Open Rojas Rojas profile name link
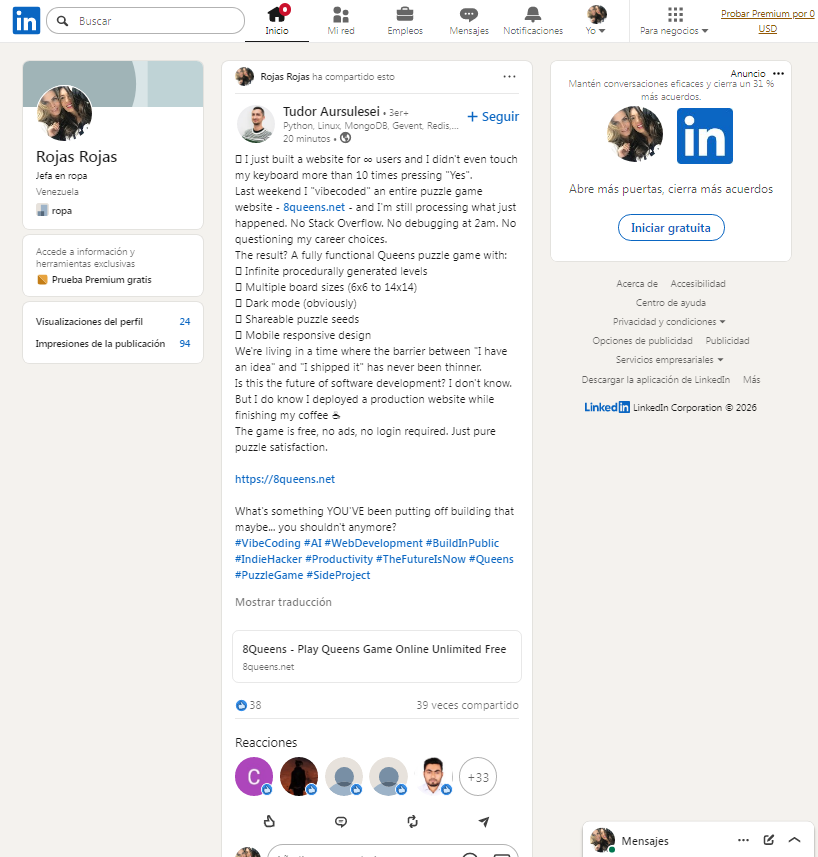The image size is (818, 857). (x=76, y=156)
